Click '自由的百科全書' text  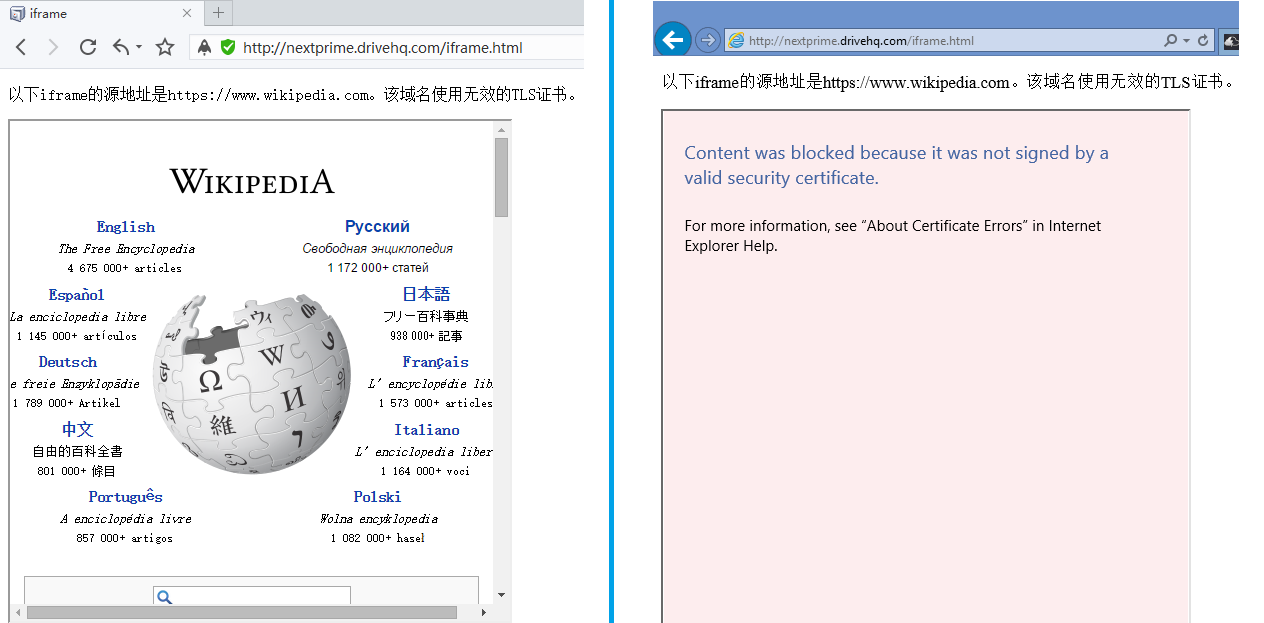click(77, 451)
